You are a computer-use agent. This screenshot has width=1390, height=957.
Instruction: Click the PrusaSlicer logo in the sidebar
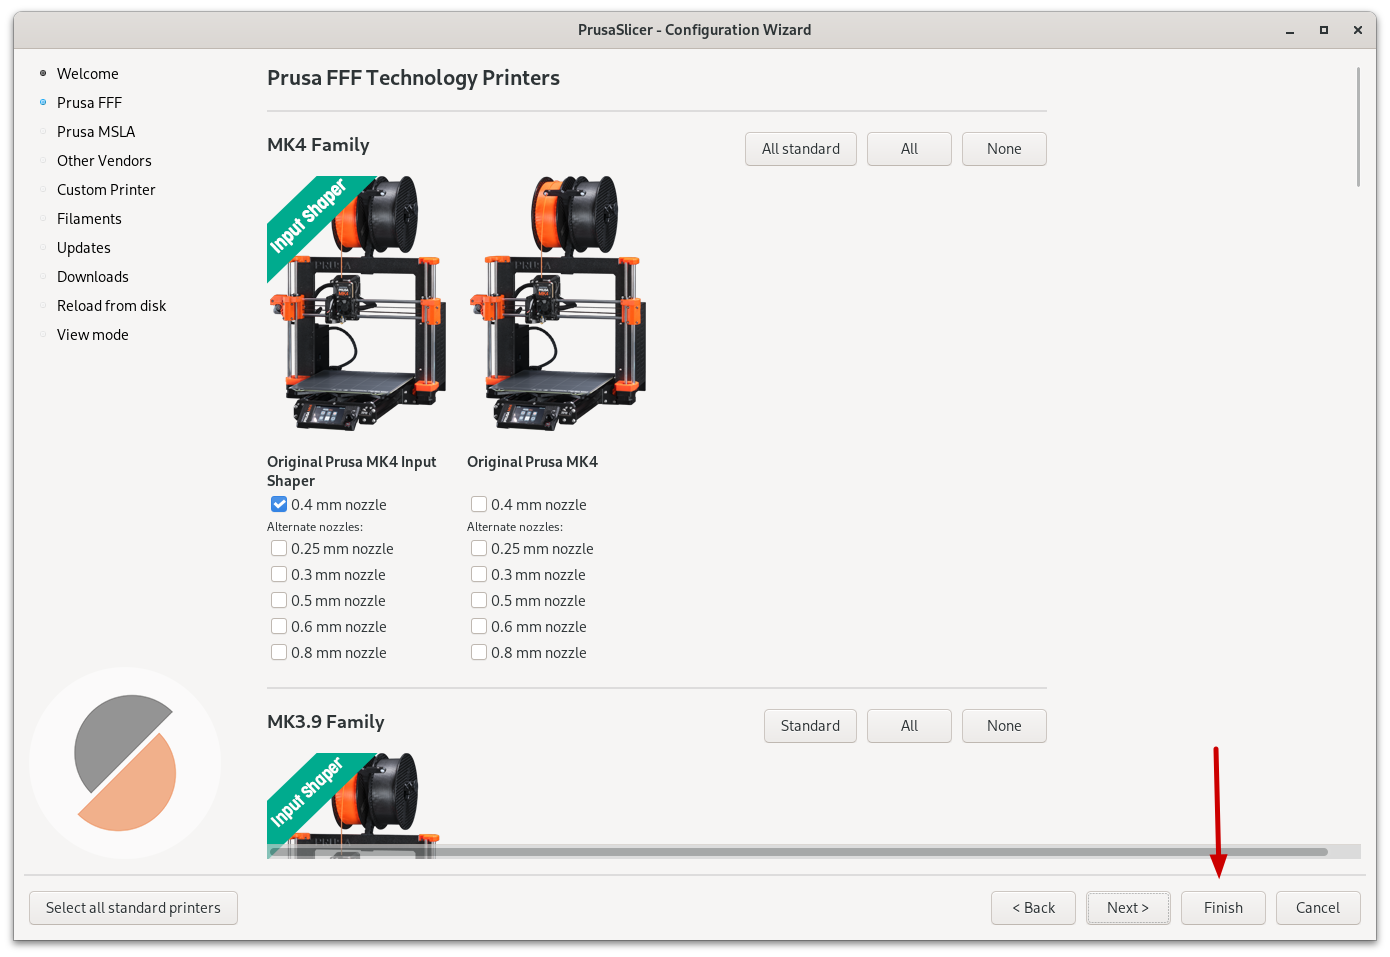click(x=125, y=763)
